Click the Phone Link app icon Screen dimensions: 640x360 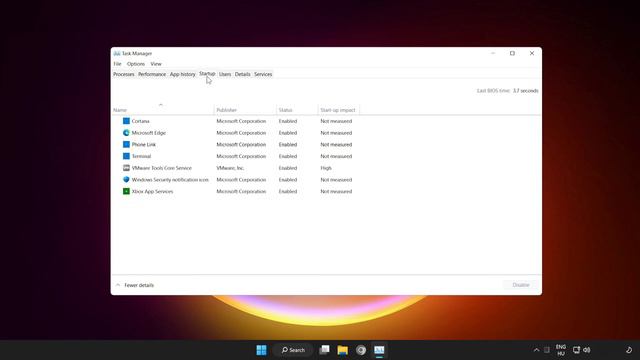click(126, 144)
